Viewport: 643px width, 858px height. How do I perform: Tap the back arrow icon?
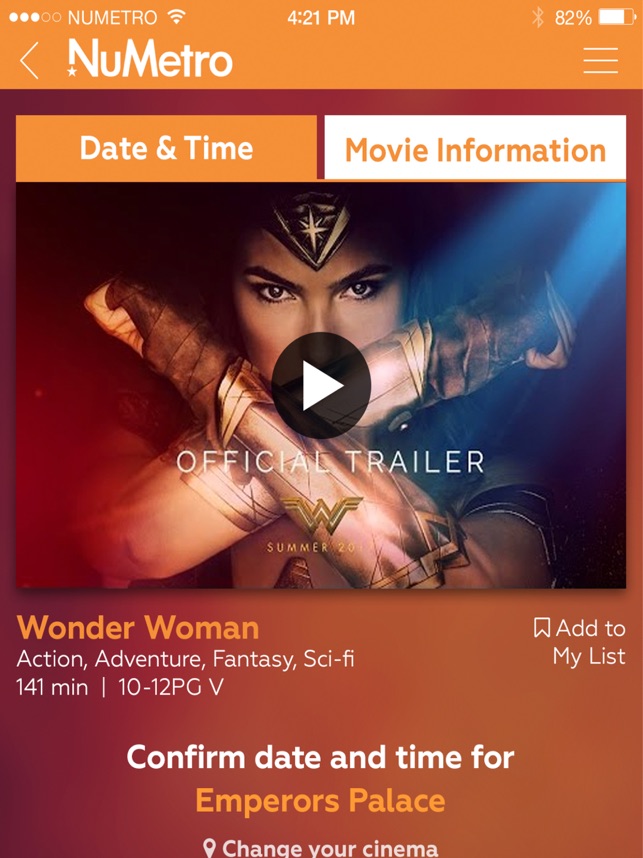tap(30, 60)
